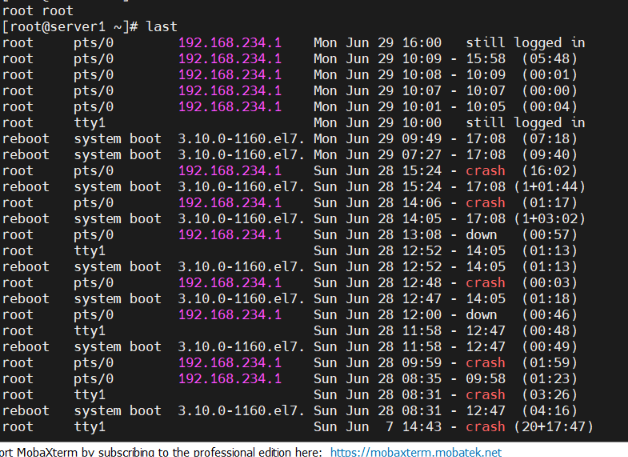Image resolution: width=628 pixels, height=457 pixels.
Task: Click kernel '3.10.0-1160.el7.' on the 09:49 reboot row
Action: [x=241, y=139]
